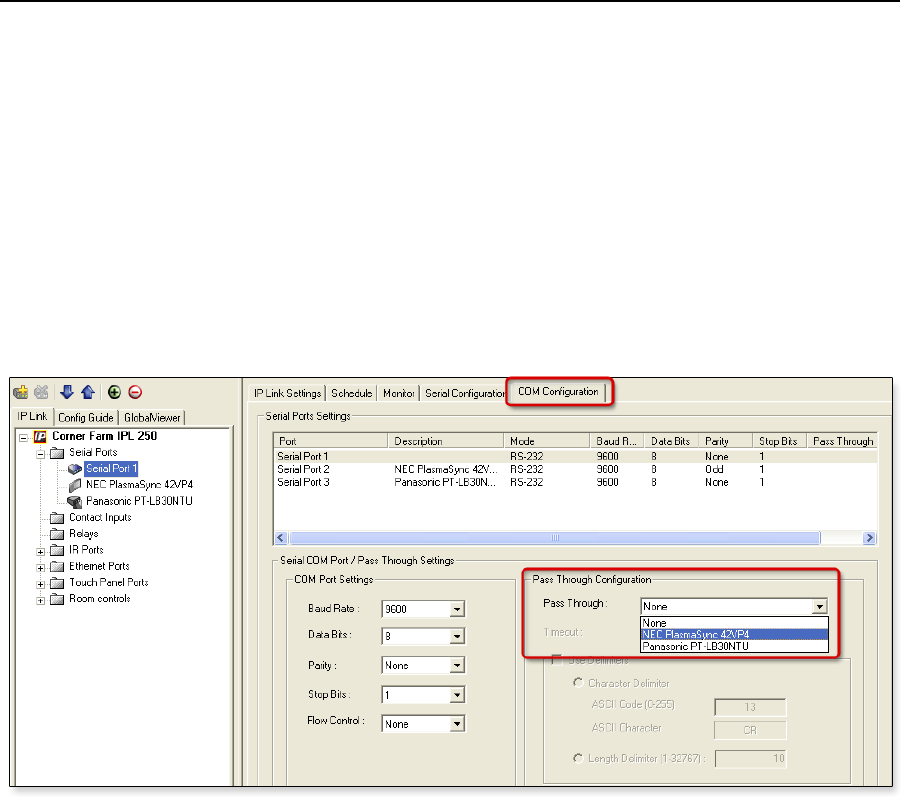
Task: Select the Contact Inputs folder
Action: 99,517
